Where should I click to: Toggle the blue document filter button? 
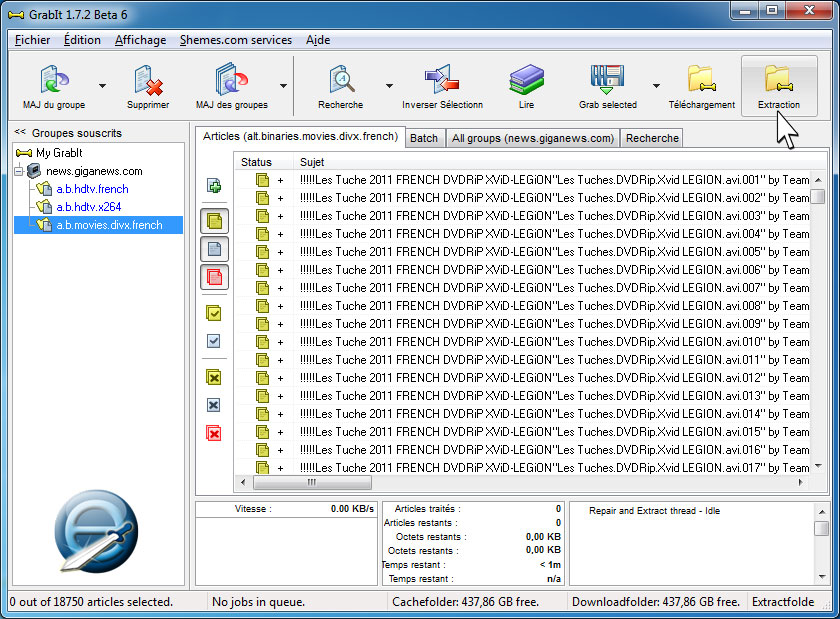coord(214,249)
